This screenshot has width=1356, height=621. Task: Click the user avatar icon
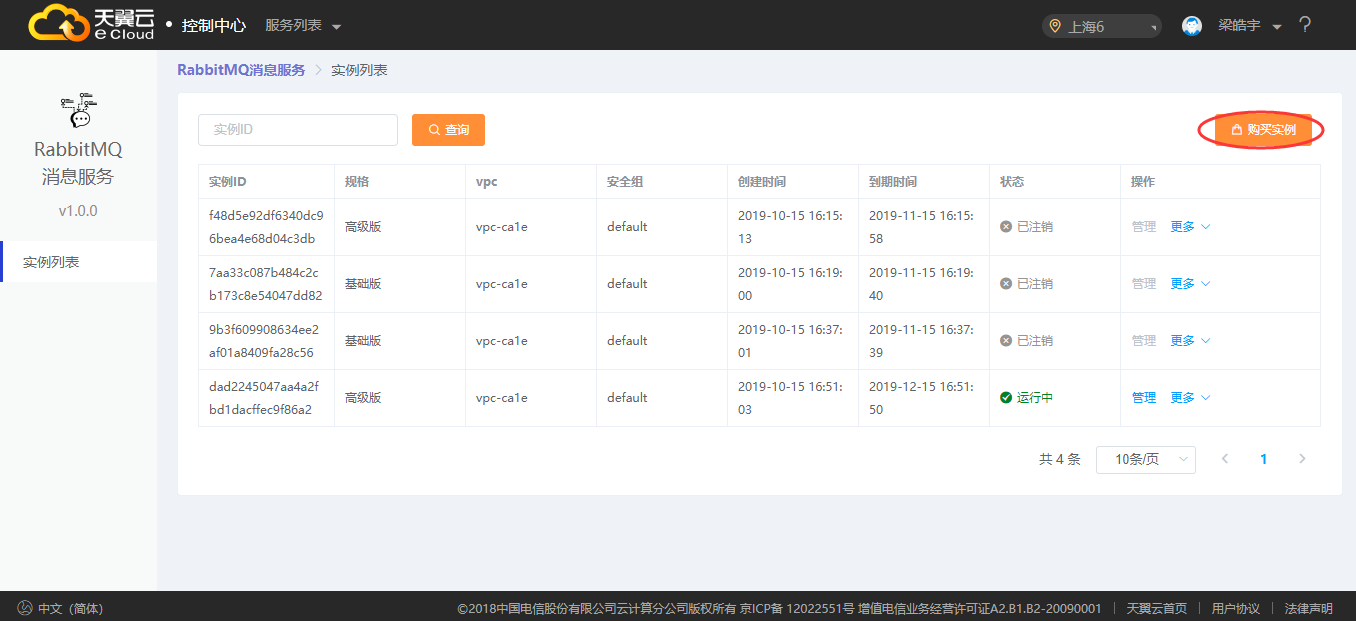pos(1191,26)
